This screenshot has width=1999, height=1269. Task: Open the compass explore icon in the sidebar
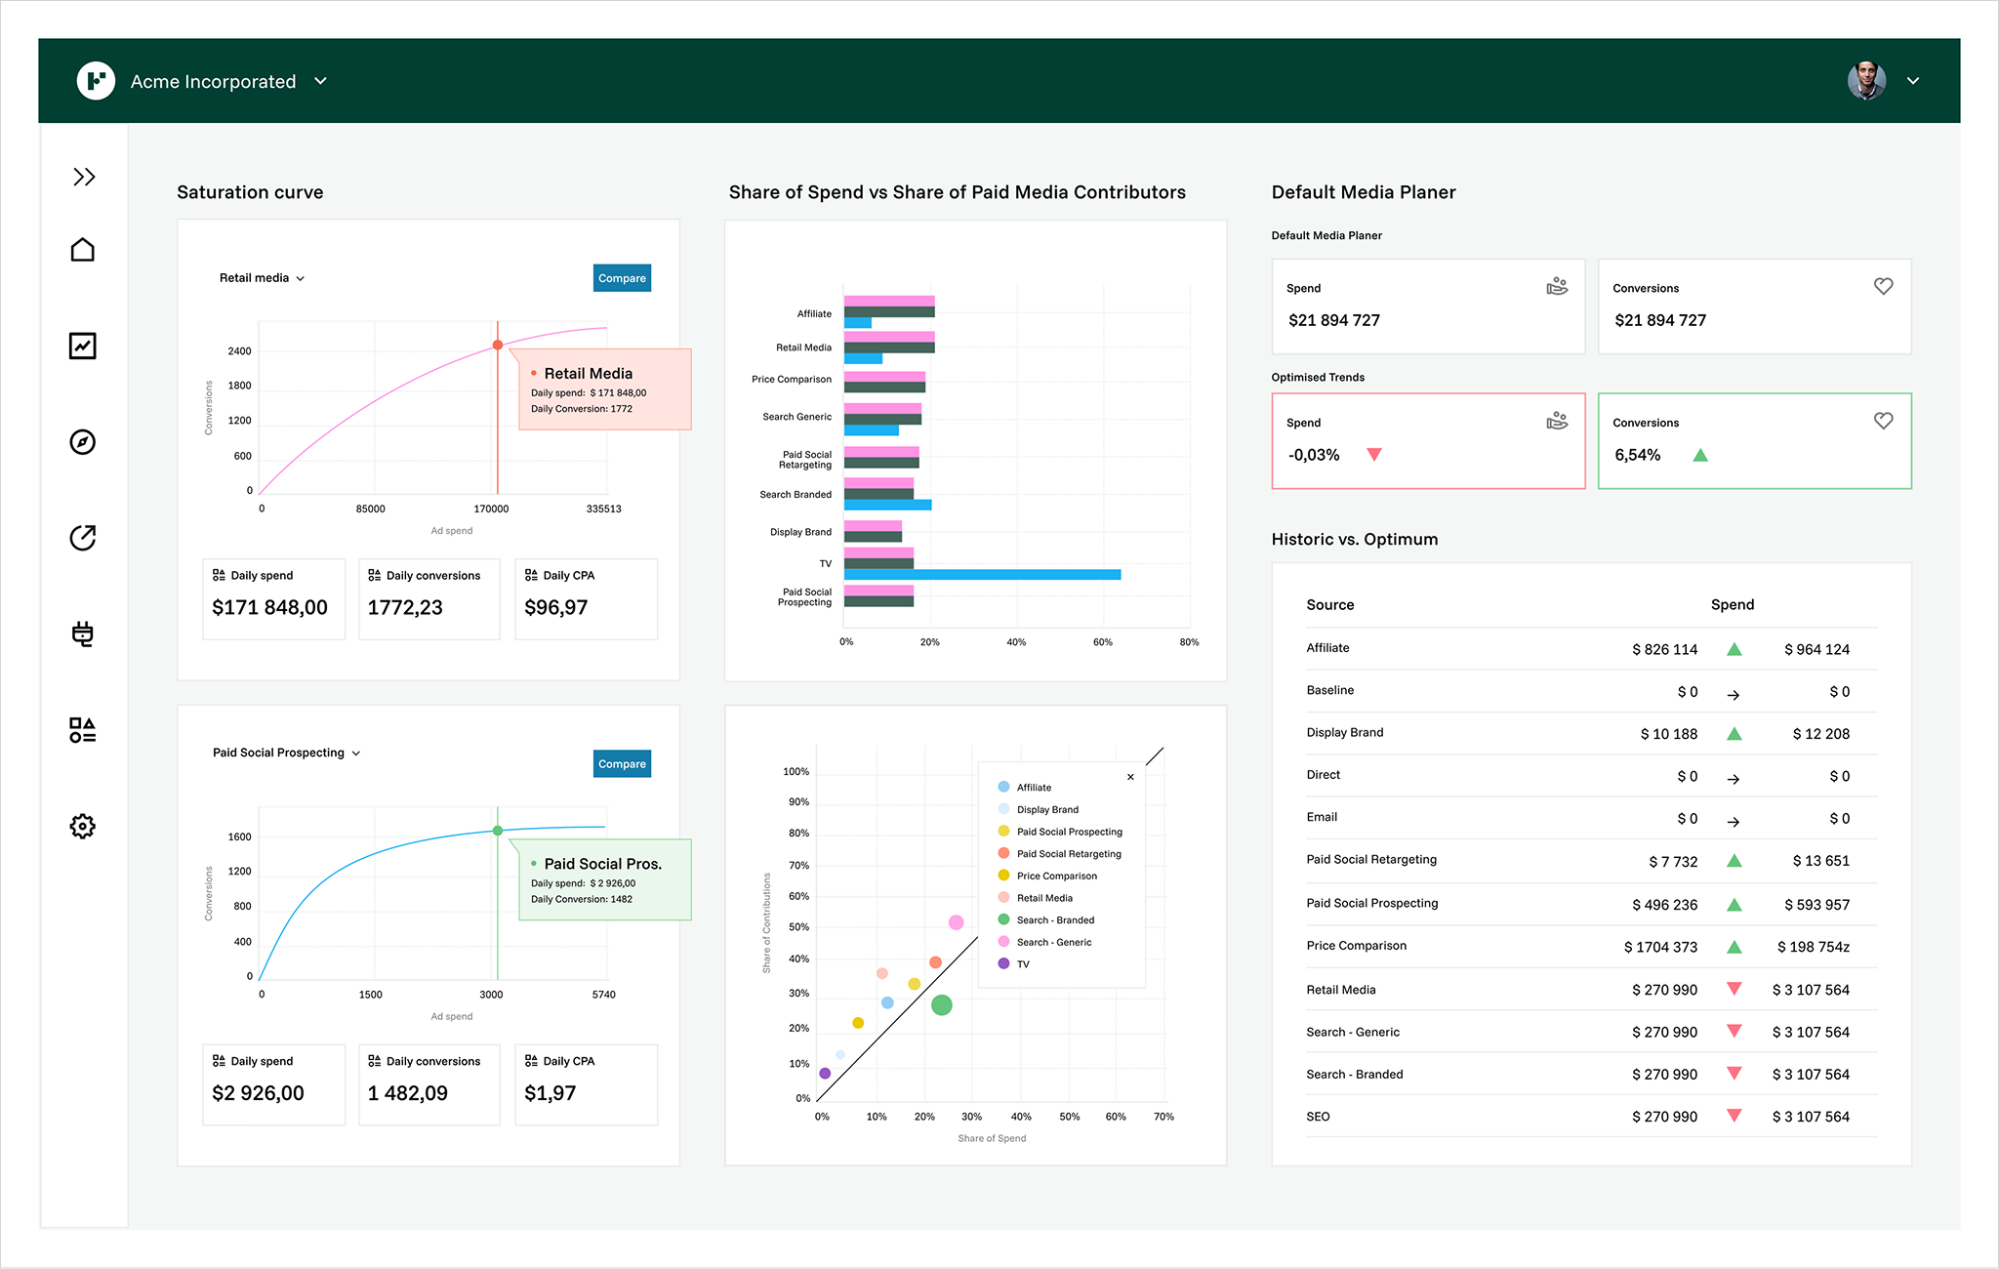pos(84,441)
